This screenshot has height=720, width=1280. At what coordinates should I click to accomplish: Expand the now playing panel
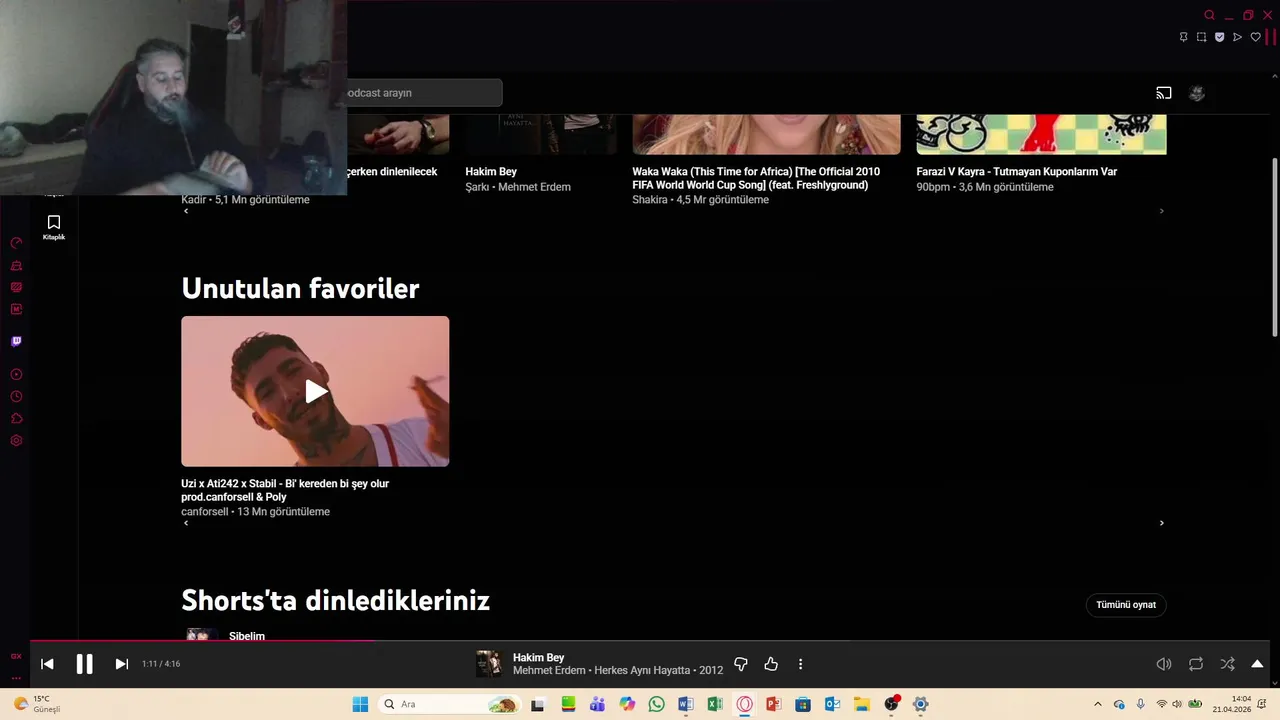1257,664
